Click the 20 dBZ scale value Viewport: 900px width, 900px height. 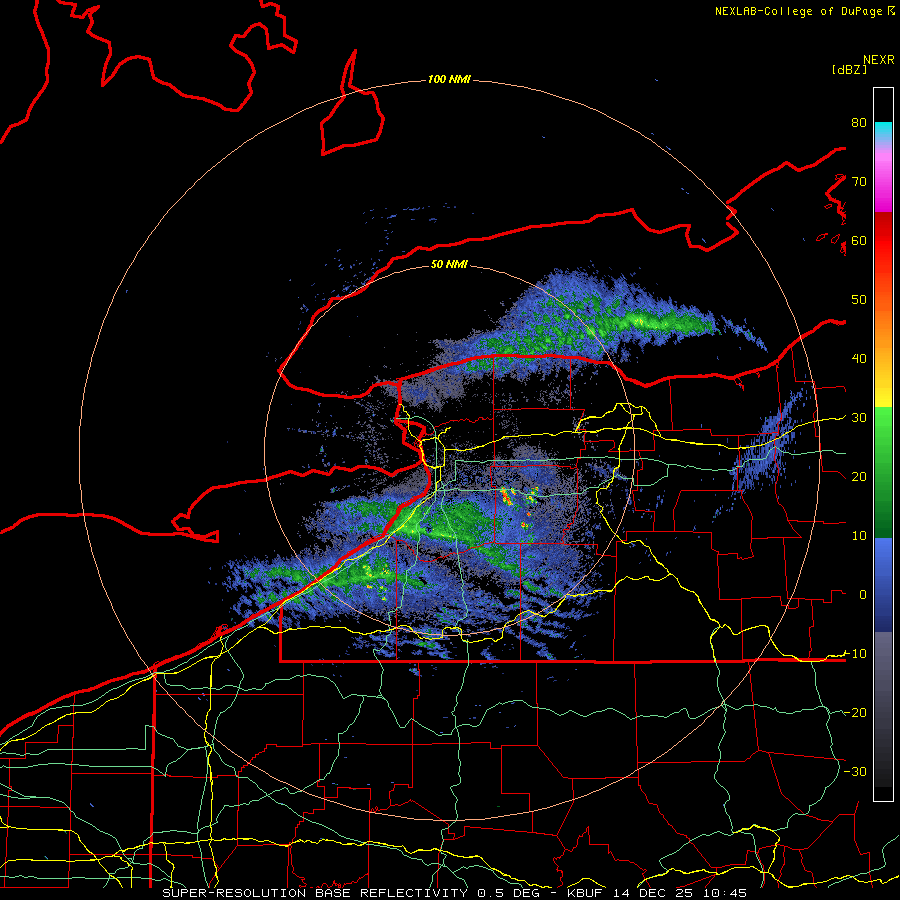[x=859, y=477]
